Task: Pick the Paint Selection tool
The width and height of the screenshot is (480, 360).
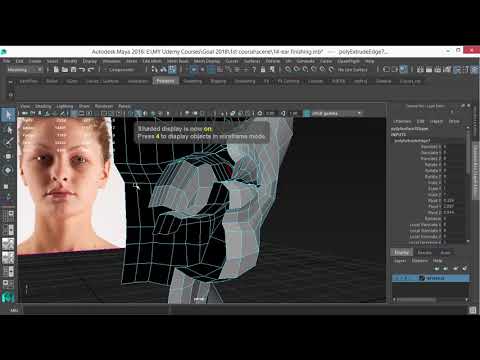Action: (8, 142)
